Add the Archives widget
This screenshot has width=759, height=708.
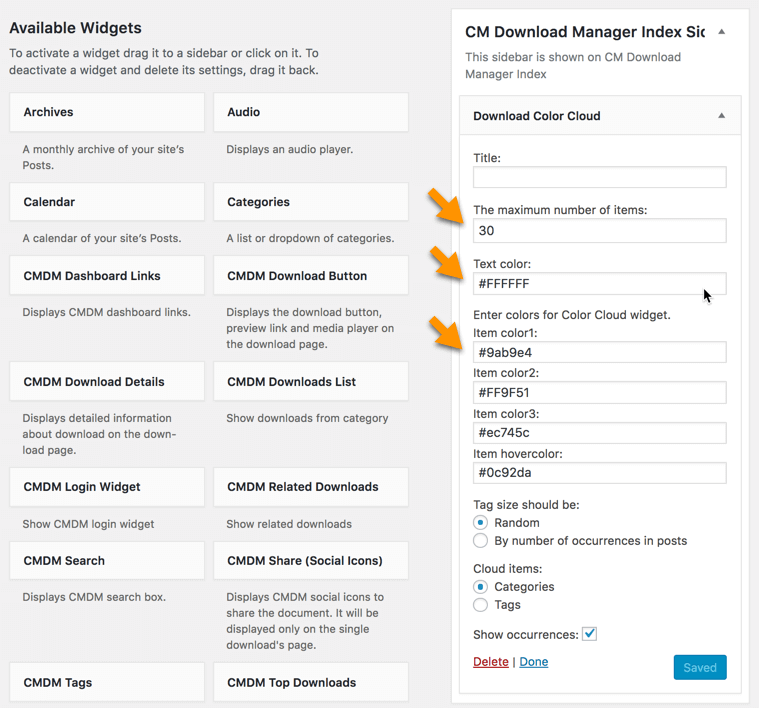(107, 113)
